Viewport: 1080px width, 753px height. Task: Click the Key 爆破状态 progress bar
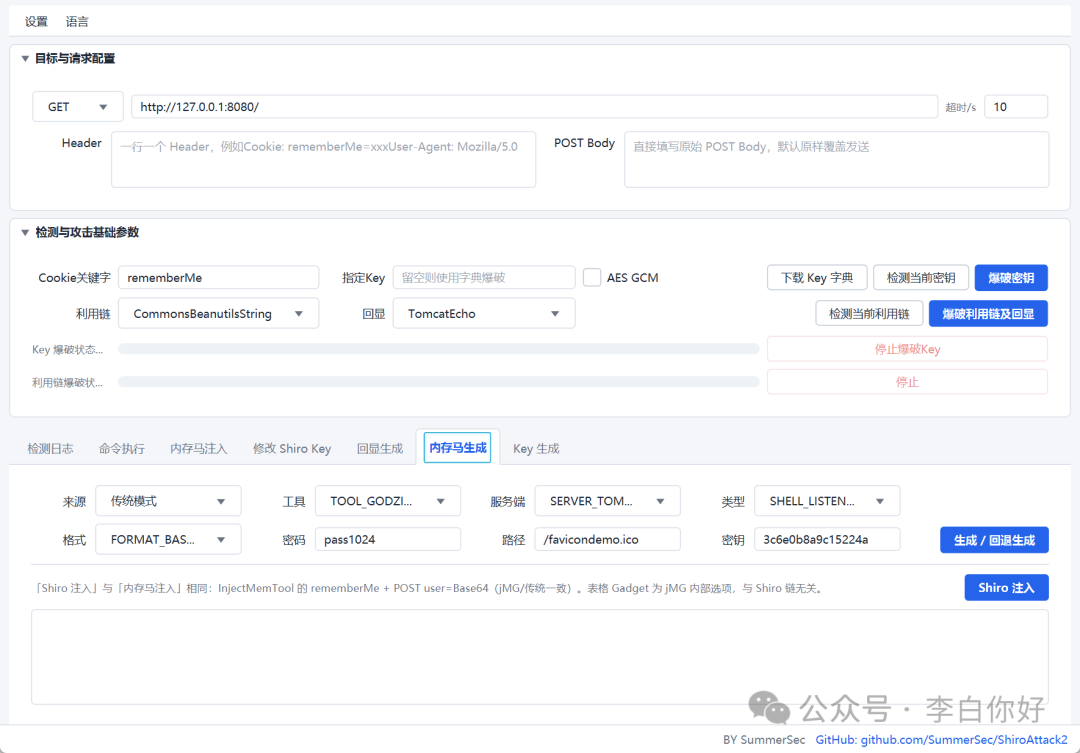coord(439,349)
